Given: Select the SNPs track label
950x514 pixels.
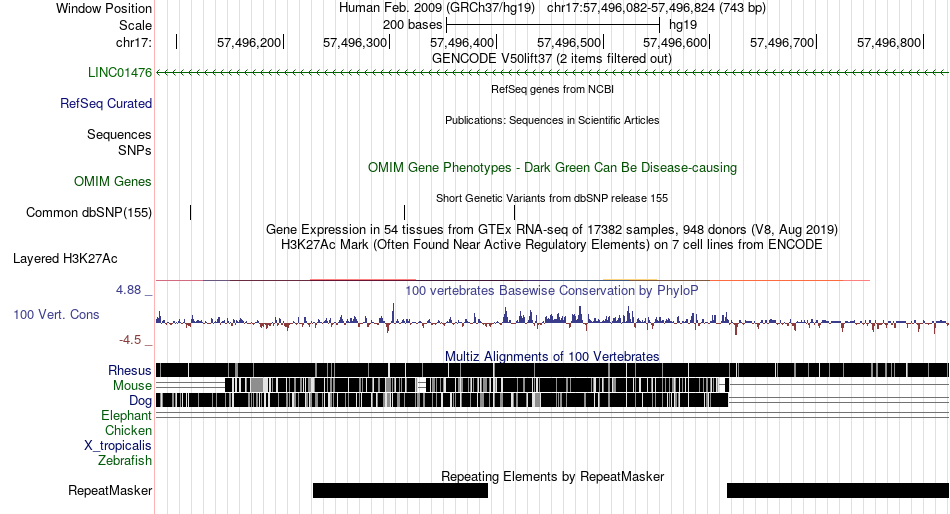Looking at the screenshot, I should [x=135, y=150].
